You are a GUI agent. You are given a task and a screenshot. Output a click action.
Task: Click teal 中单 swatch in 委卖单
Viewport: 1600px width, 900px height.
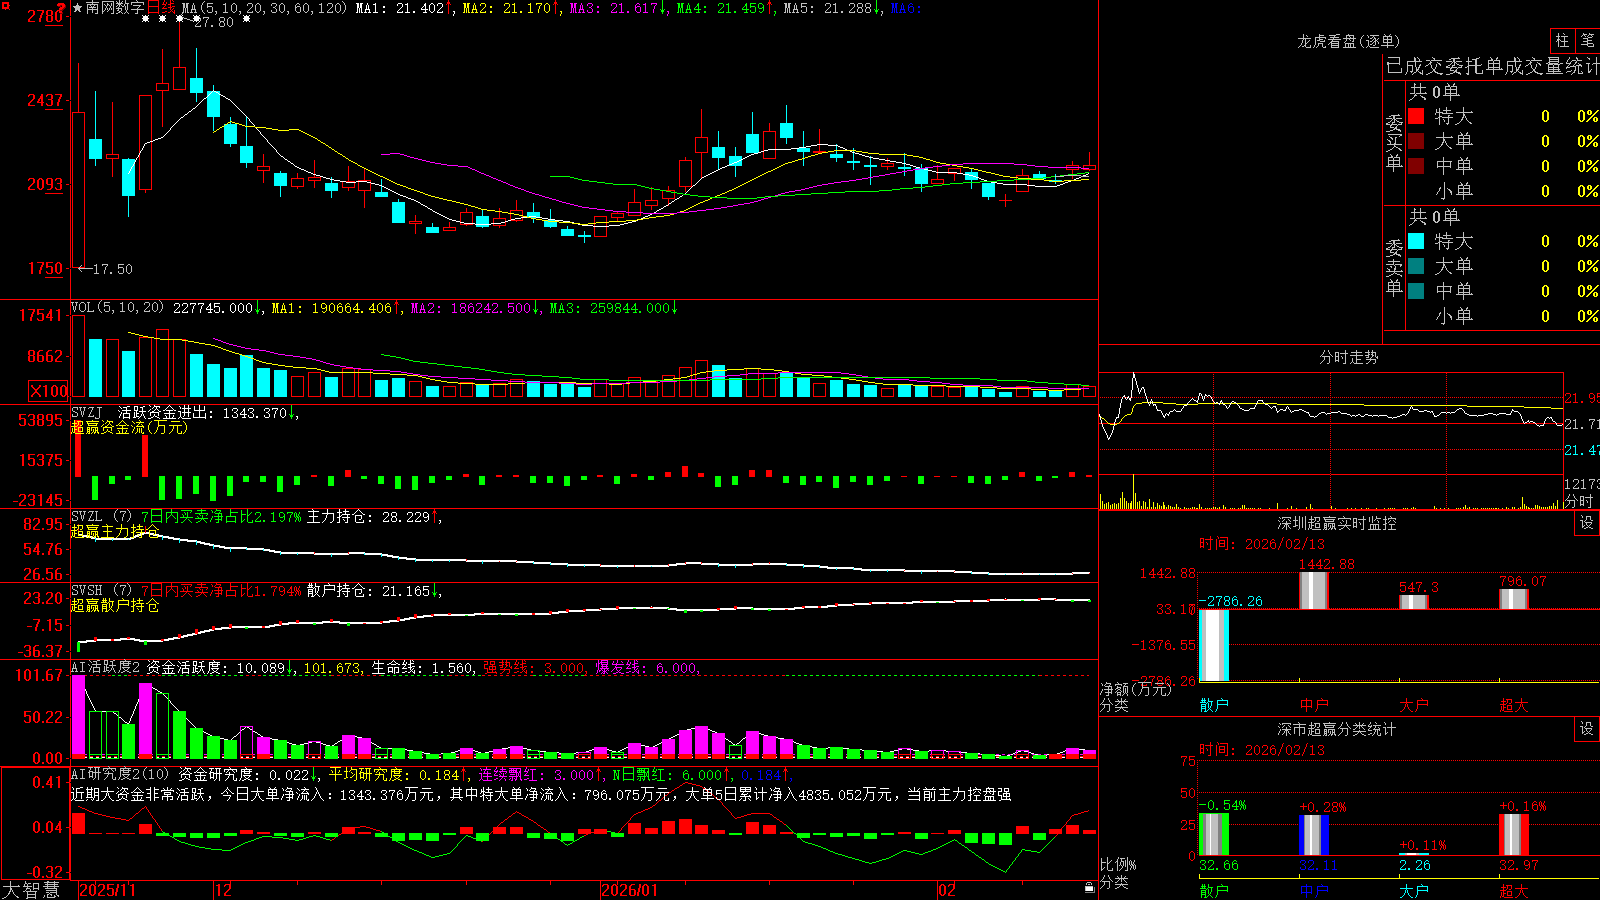(1416, 291)
